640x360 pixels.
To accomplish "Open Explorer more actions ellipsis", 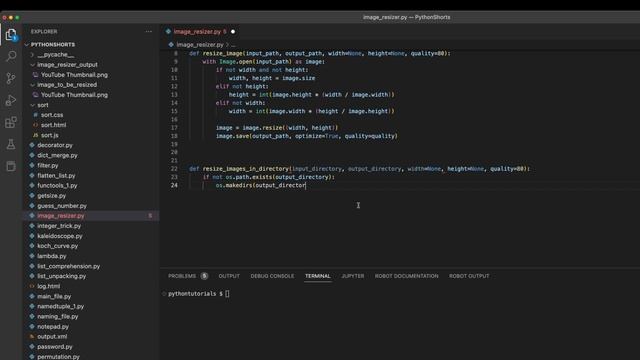I will click(149, 31).
